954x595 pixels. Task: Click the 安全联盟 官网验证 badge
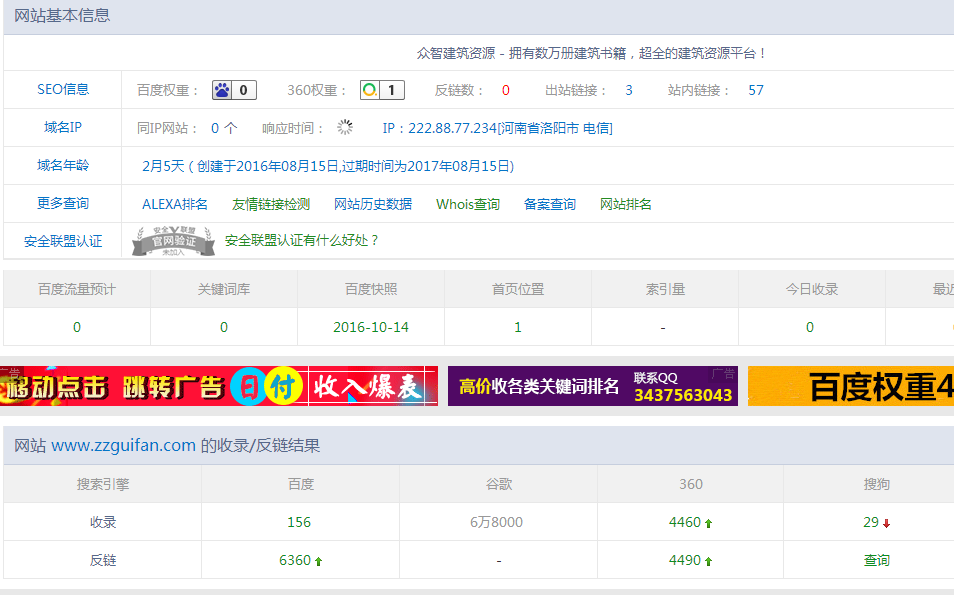(173, 241)
